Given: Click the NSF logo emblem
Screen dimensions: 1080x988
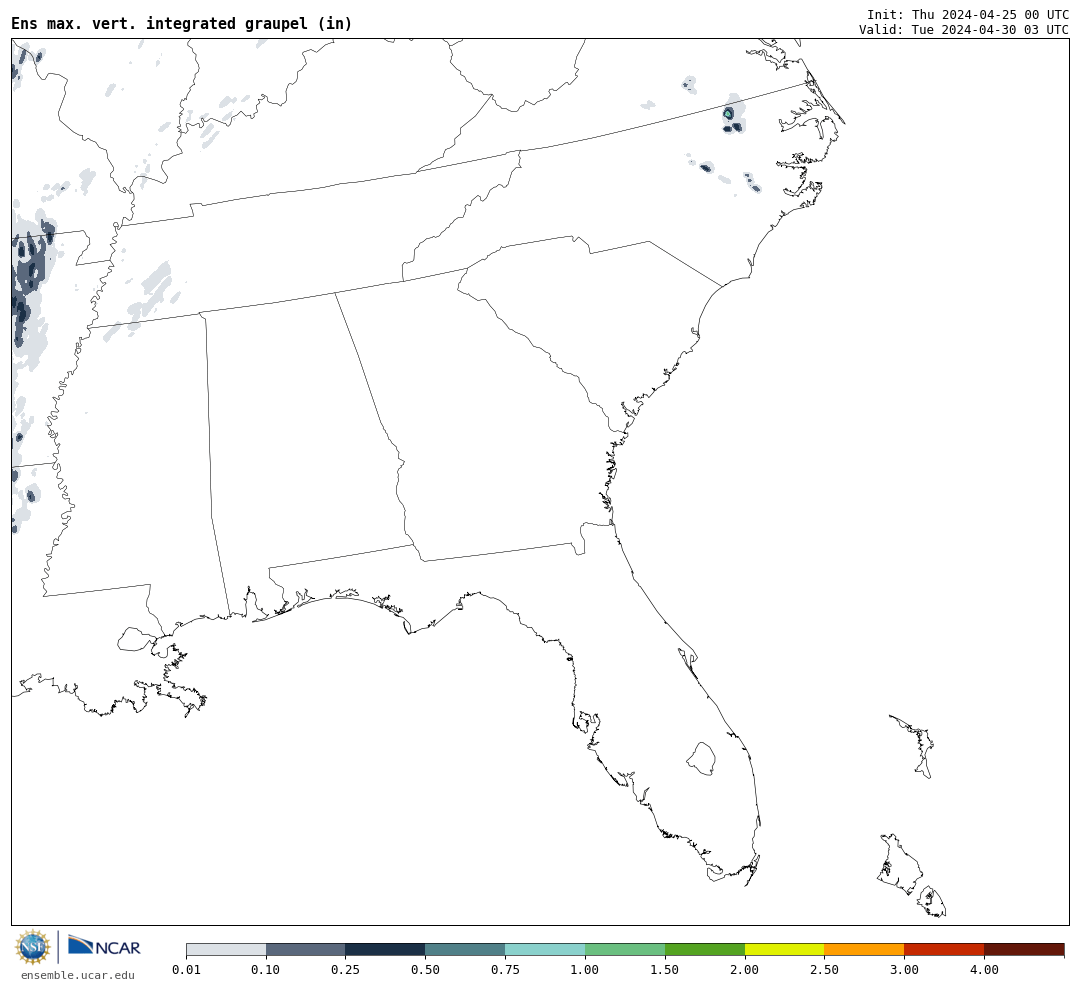Looking at the screenshot, I should click(32, 947).
